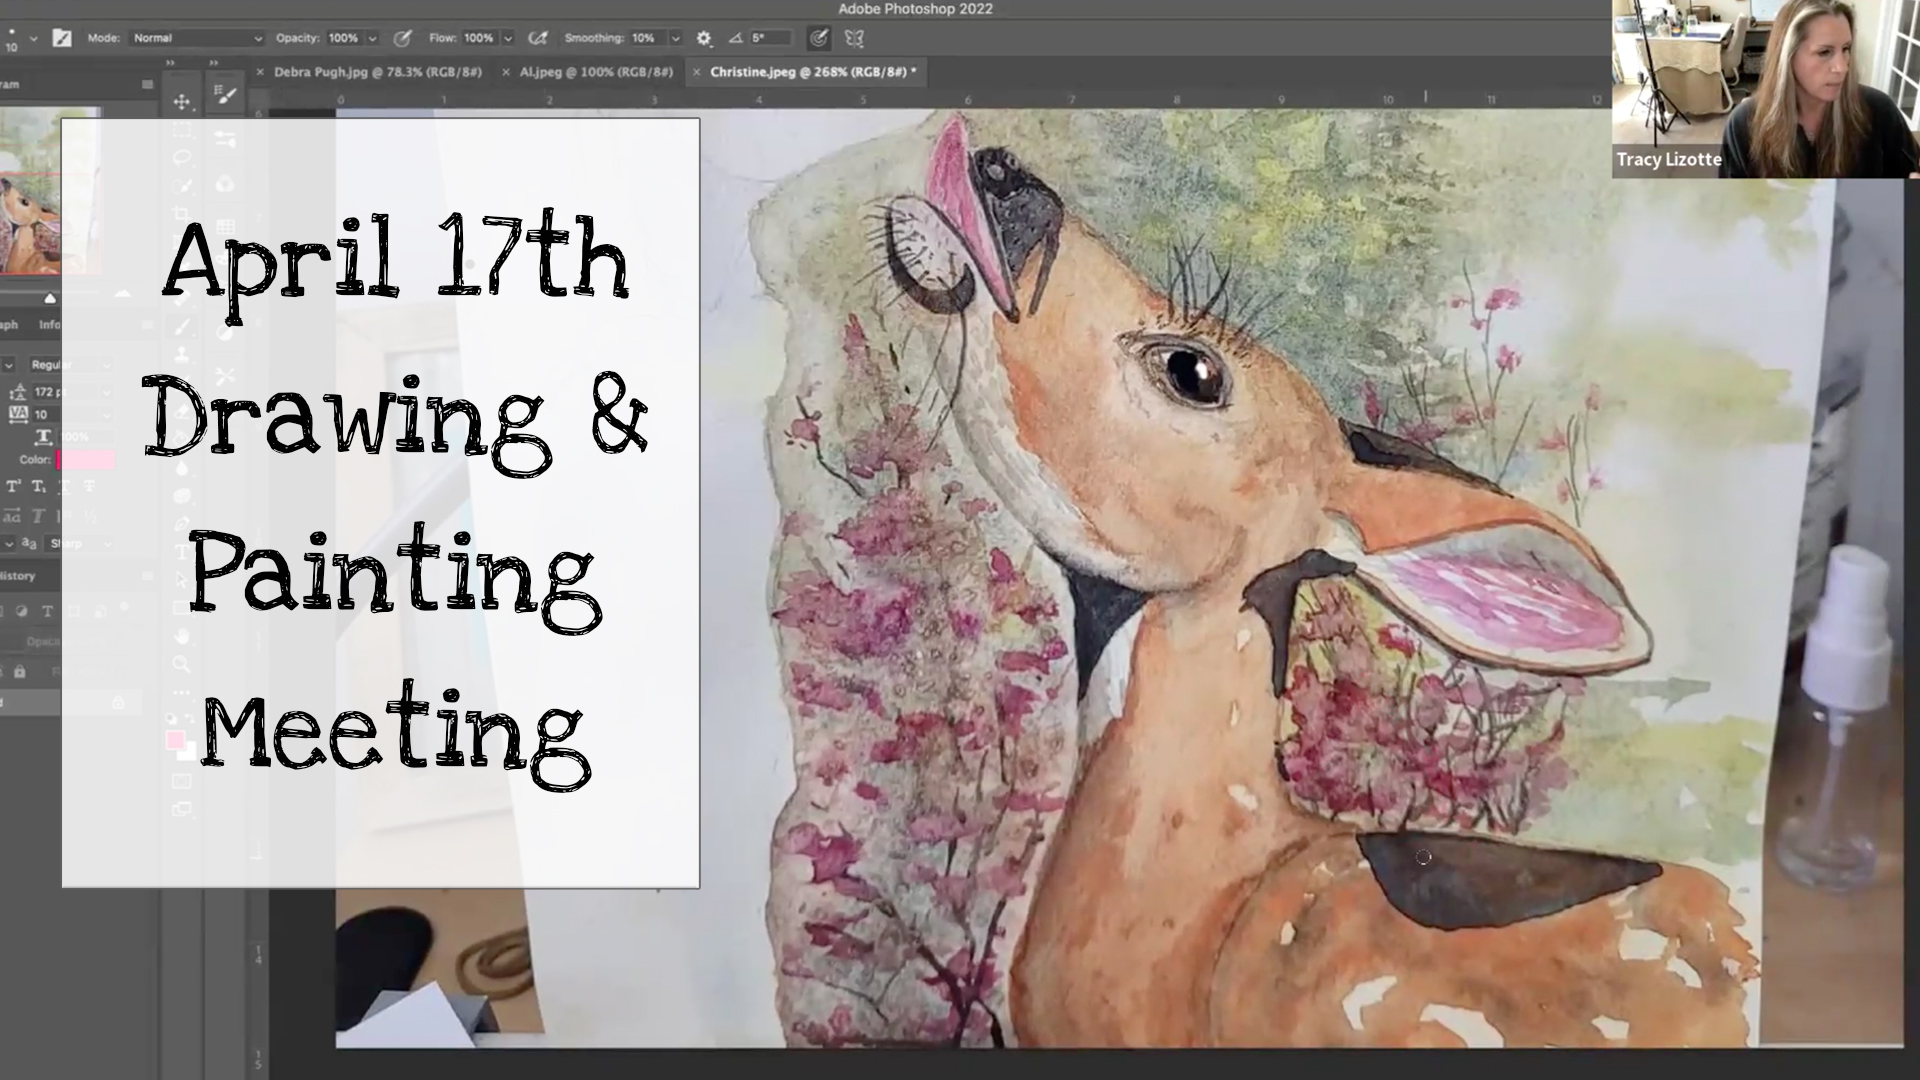Image resolution: width=1920 pixels, height=1080 pixels.
Task: Open the blend Mode Normal dropdown
Action: (x=197, y=38)
